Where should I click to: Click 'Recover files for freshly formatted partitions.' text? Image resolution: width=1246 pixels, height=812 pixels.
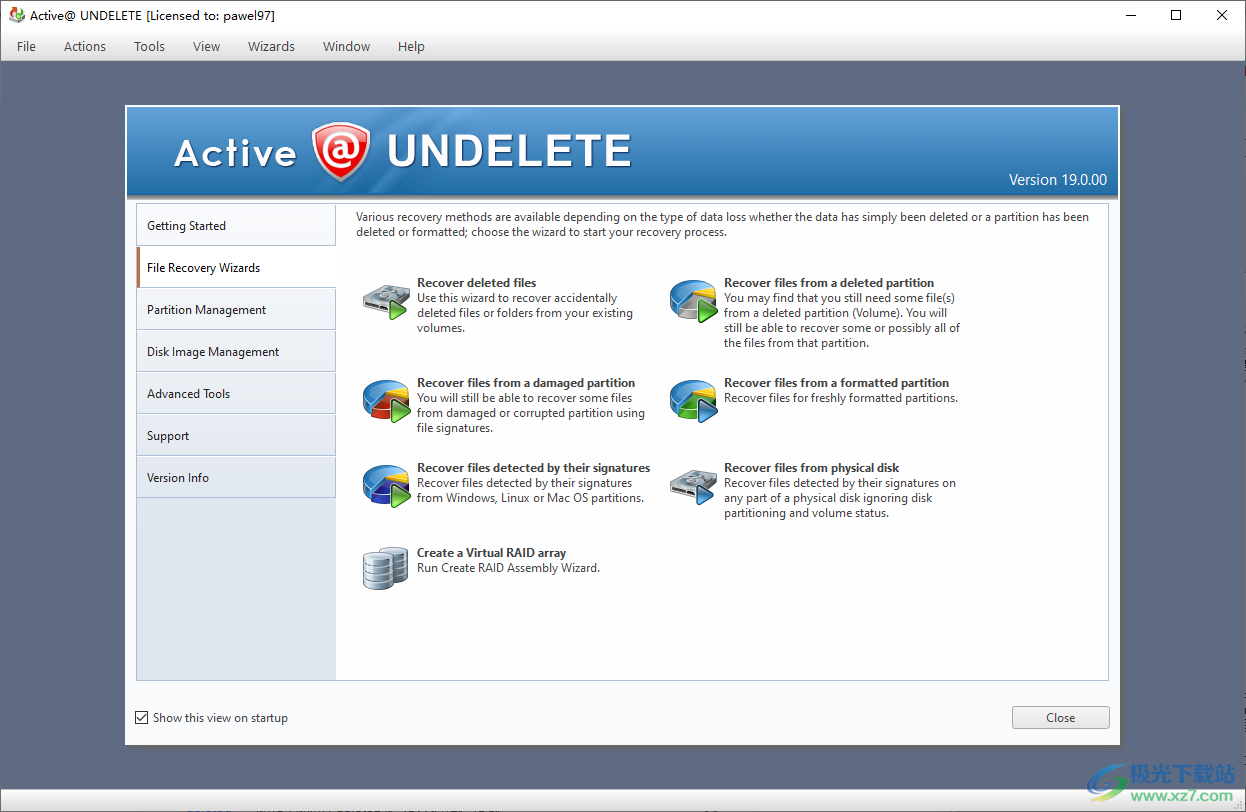(x=841, y=398)
